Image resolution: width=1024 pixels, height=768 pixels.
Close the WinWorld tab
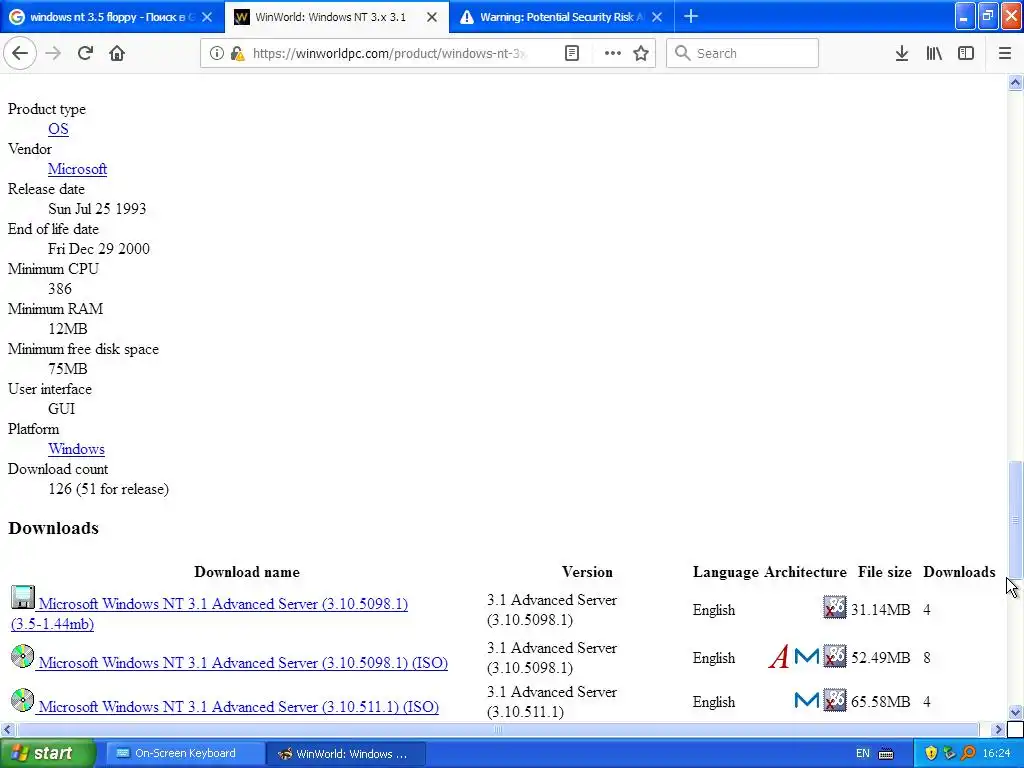[x=432, y=17]
